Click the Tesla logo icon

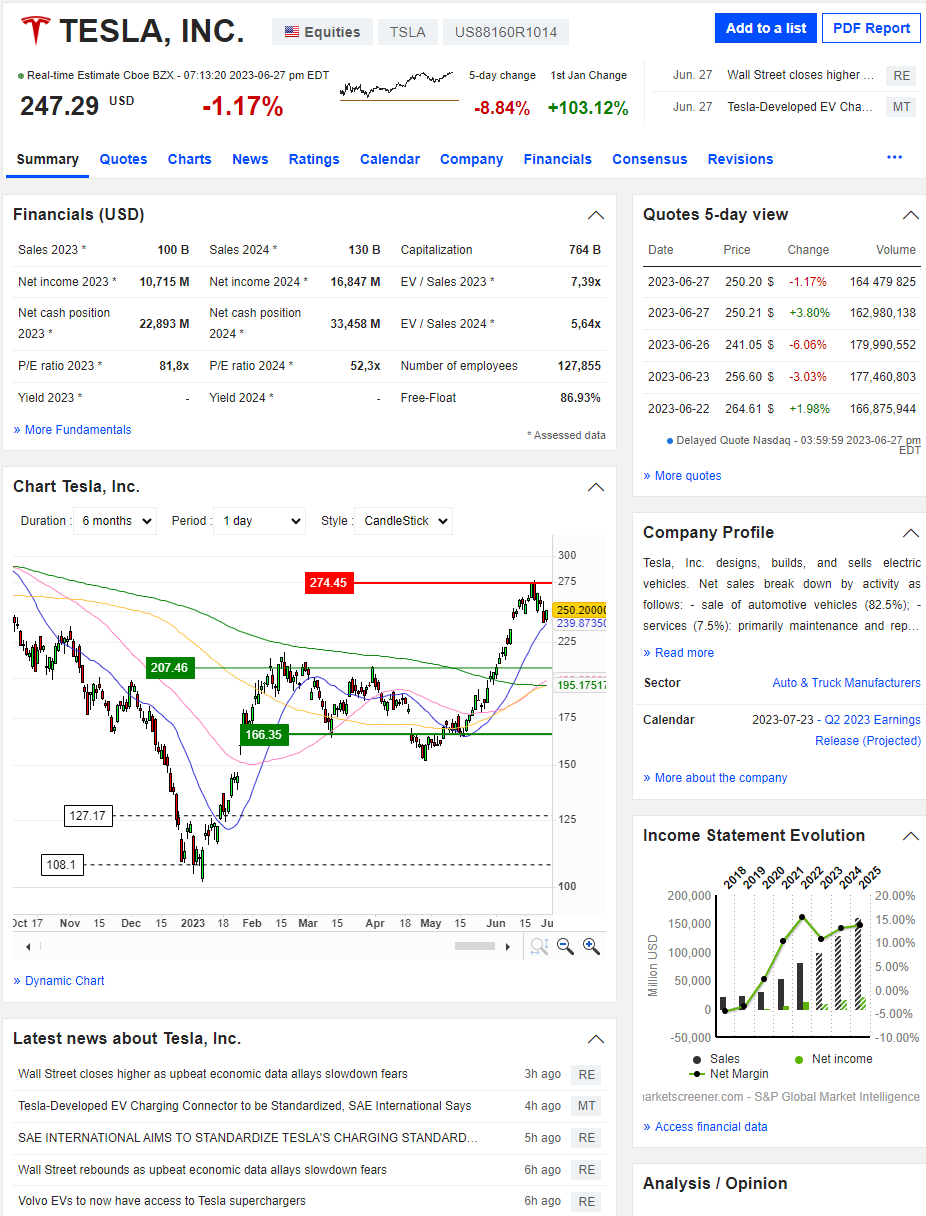pyautogui.click(x=35, y=30)
